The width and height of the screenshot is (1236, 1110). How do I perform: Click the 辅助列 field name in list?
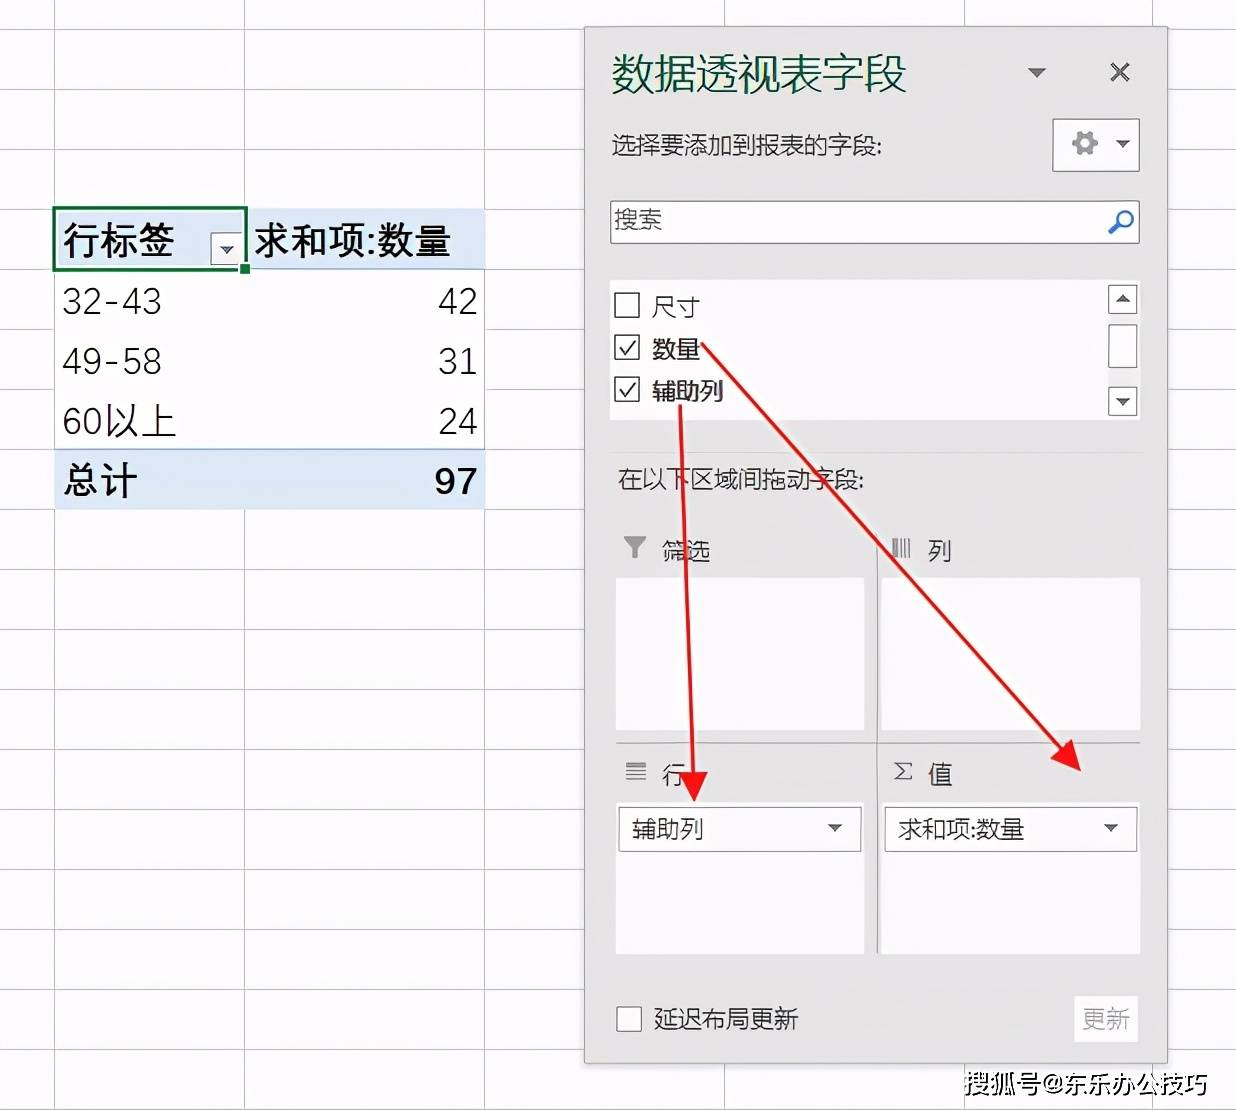tap(688, 391)
